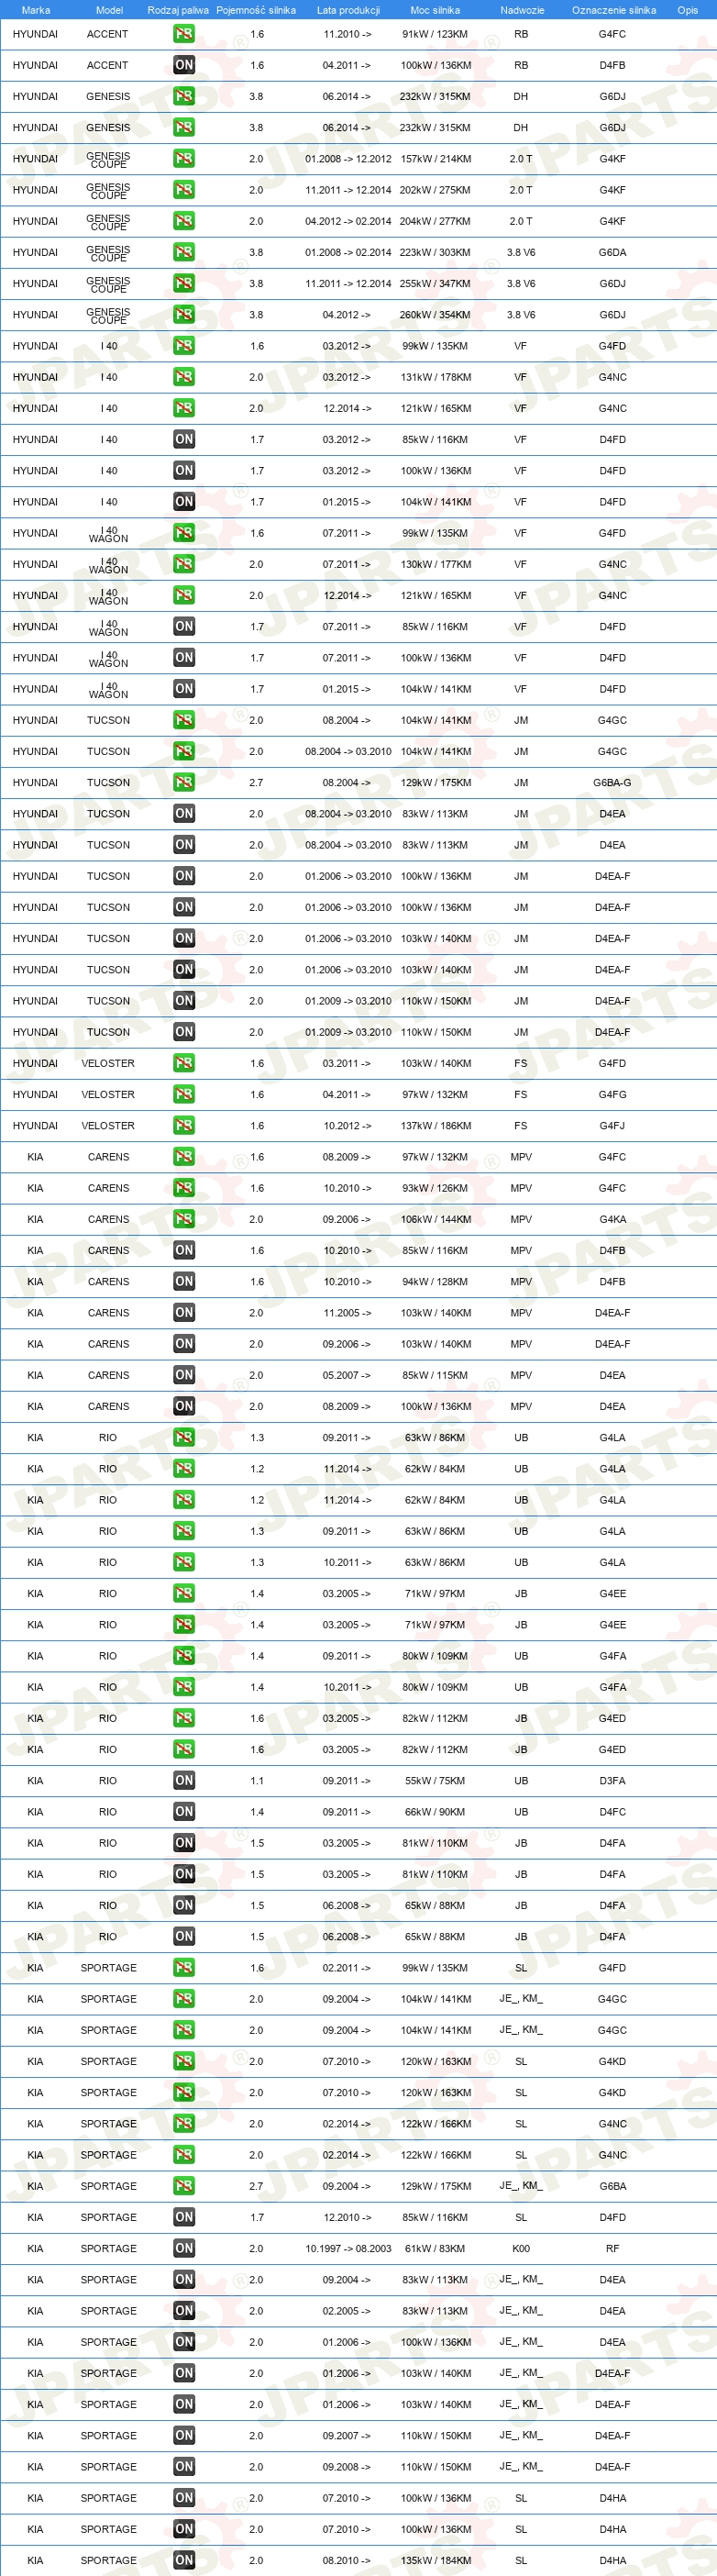Select the petrol icon for VELOSTER 137kW / 186KM

click(184, 1126)
